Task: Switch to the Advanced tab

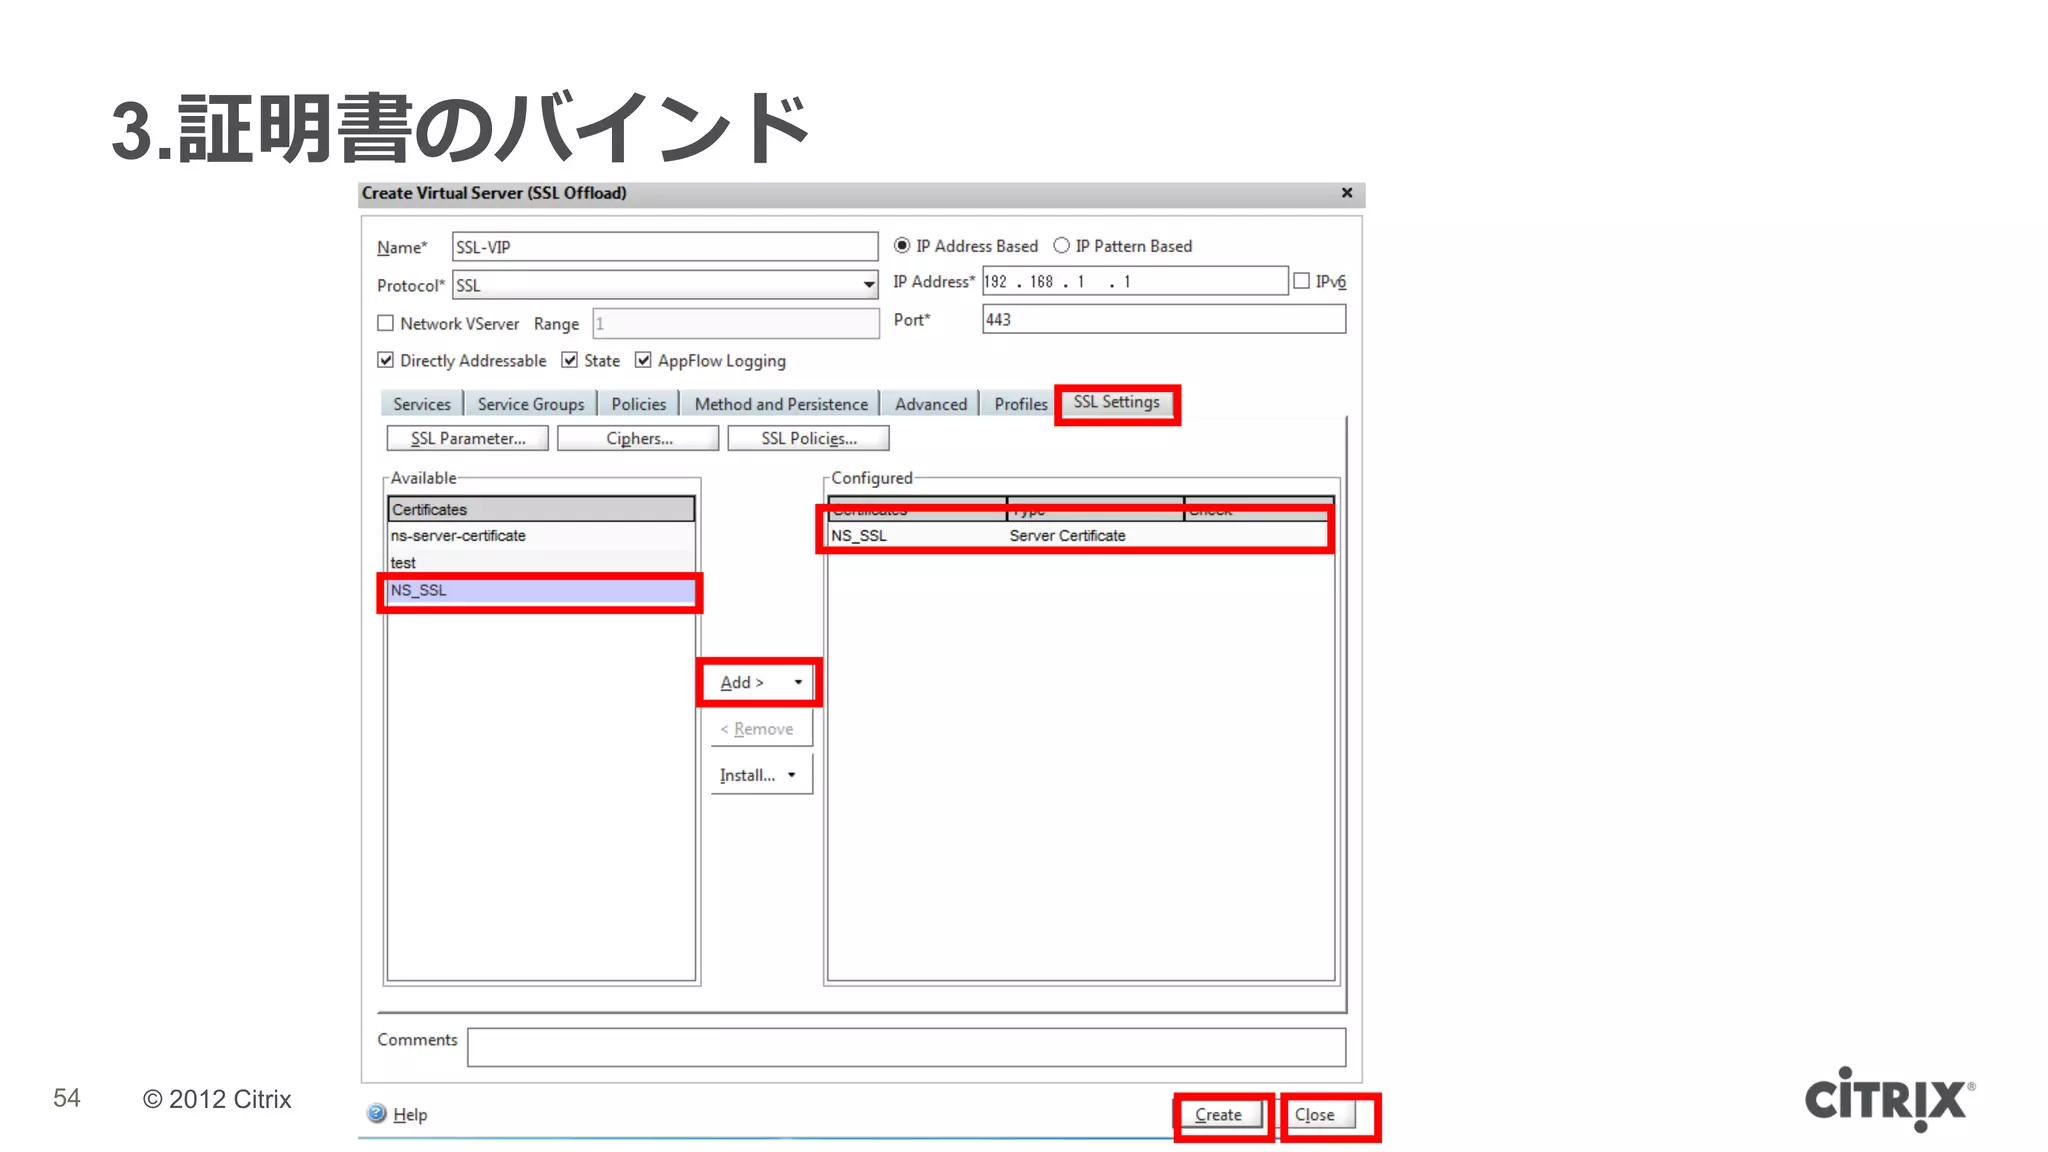Action: click(x=931, y=404)
